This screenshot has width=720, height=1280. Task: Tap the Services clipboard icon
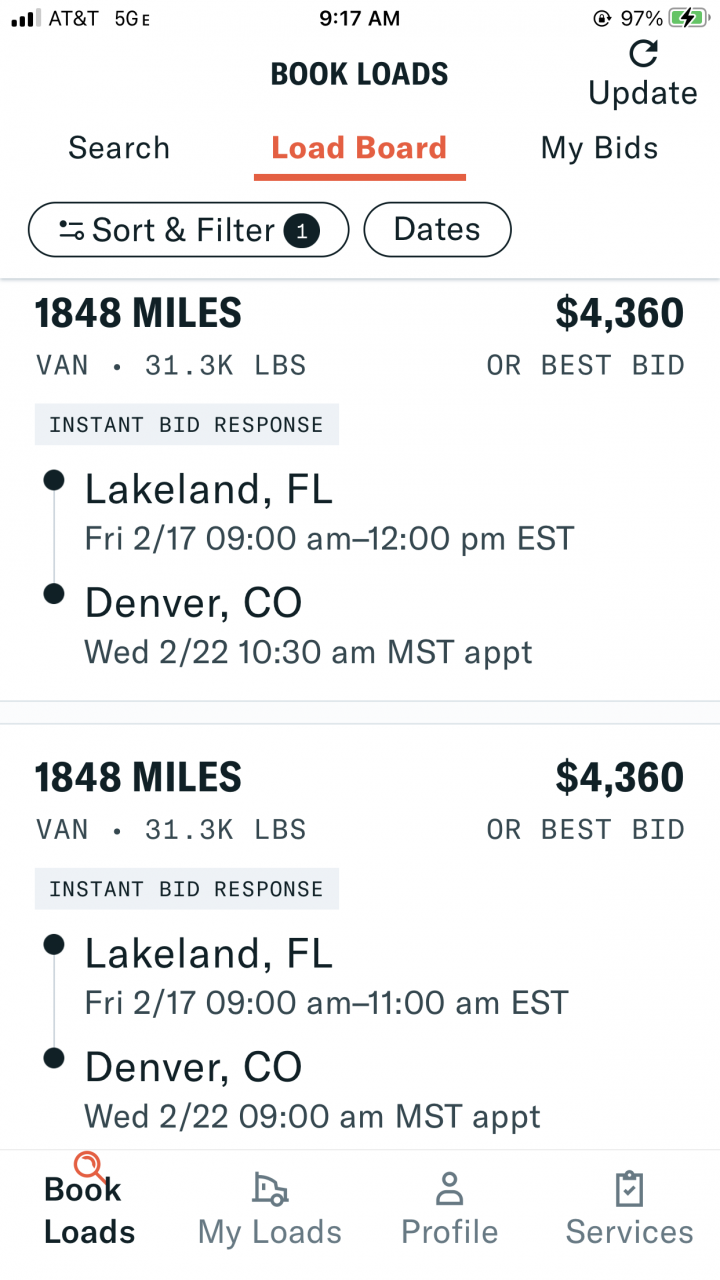(629, 1189)
